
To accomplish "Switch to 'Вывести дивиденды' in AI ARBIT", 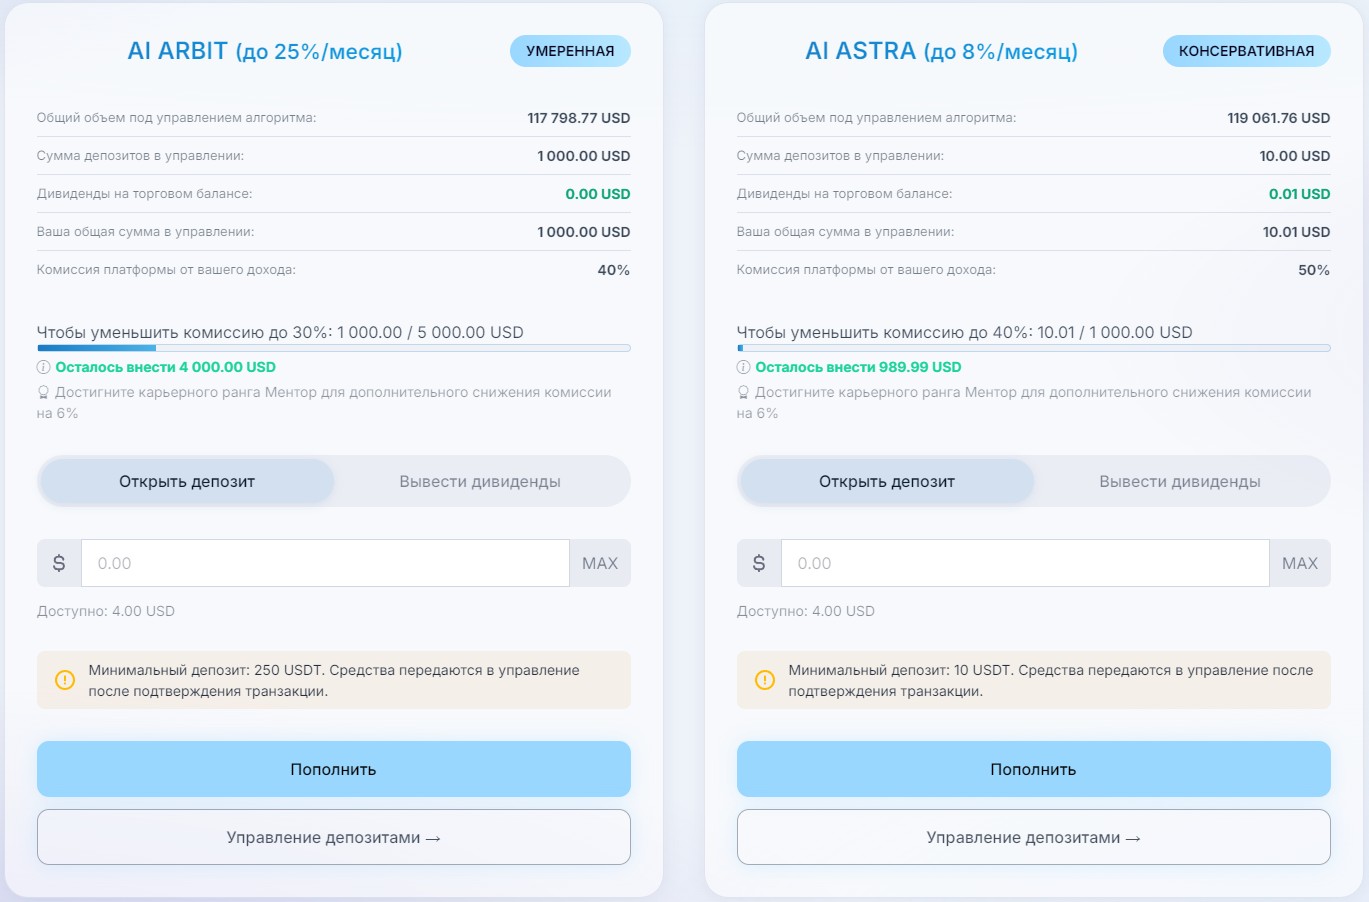I will pyautogui.click(x=480, y=481).
